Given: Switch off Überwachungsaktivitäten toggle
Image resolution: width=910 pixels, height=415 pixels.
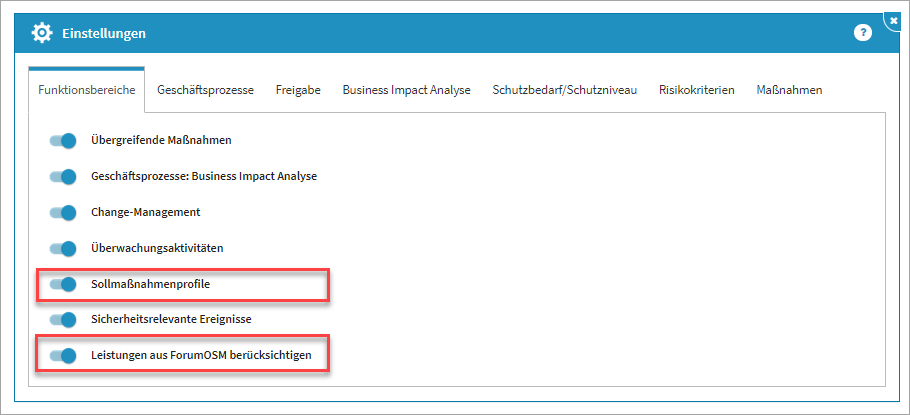Looking at the screenshot, I should click(x=63, y=248).
